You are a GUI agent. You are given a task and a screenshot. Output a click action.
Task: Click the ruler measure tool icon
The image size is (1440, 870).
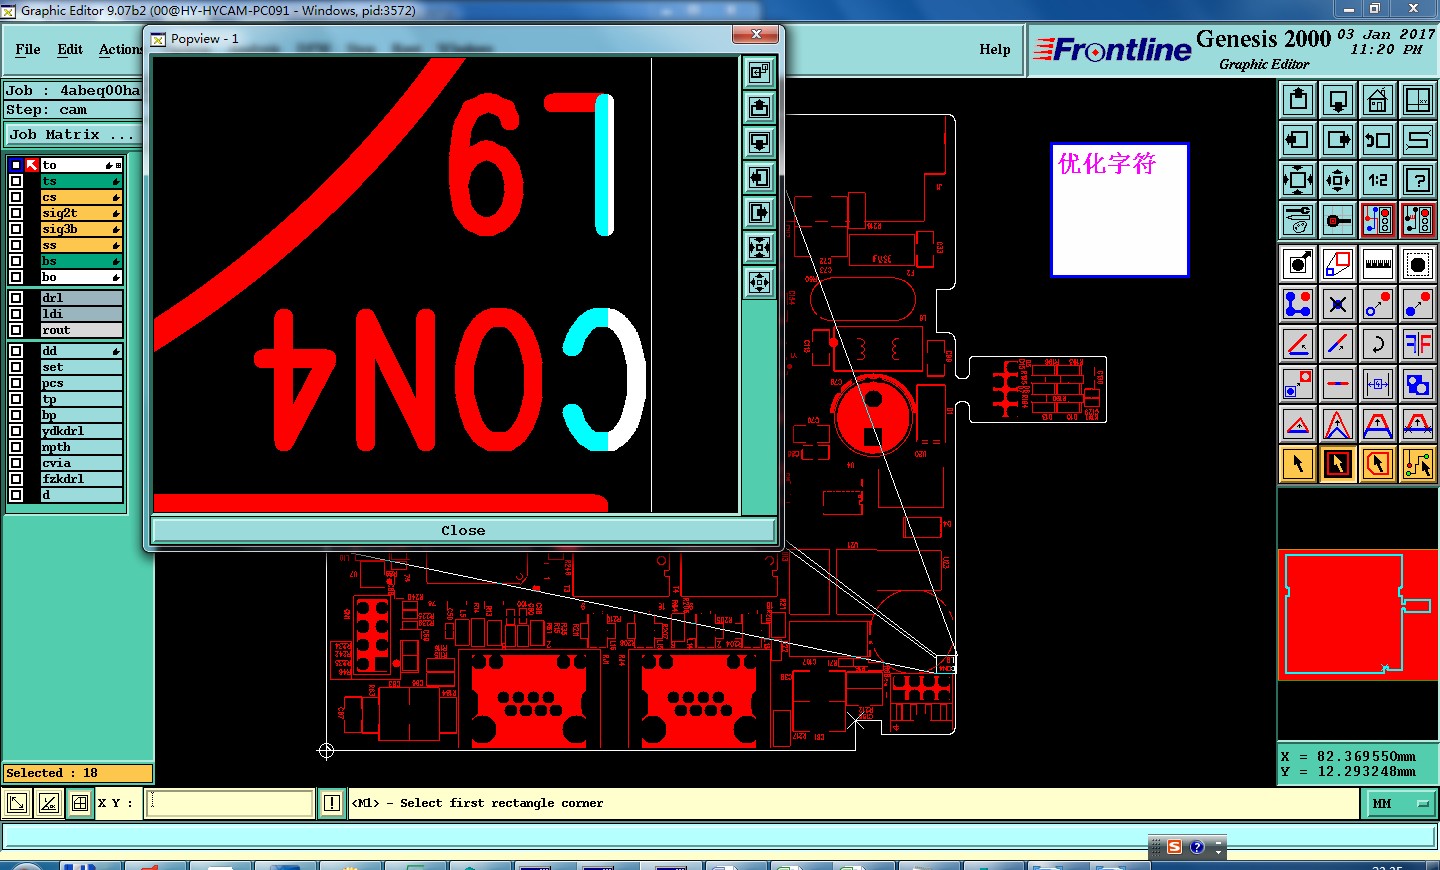(1378, 264)
